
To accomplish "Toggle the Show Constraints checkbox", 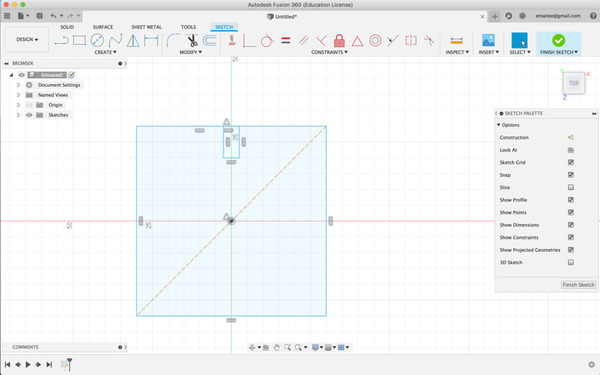I will [571, 237].
